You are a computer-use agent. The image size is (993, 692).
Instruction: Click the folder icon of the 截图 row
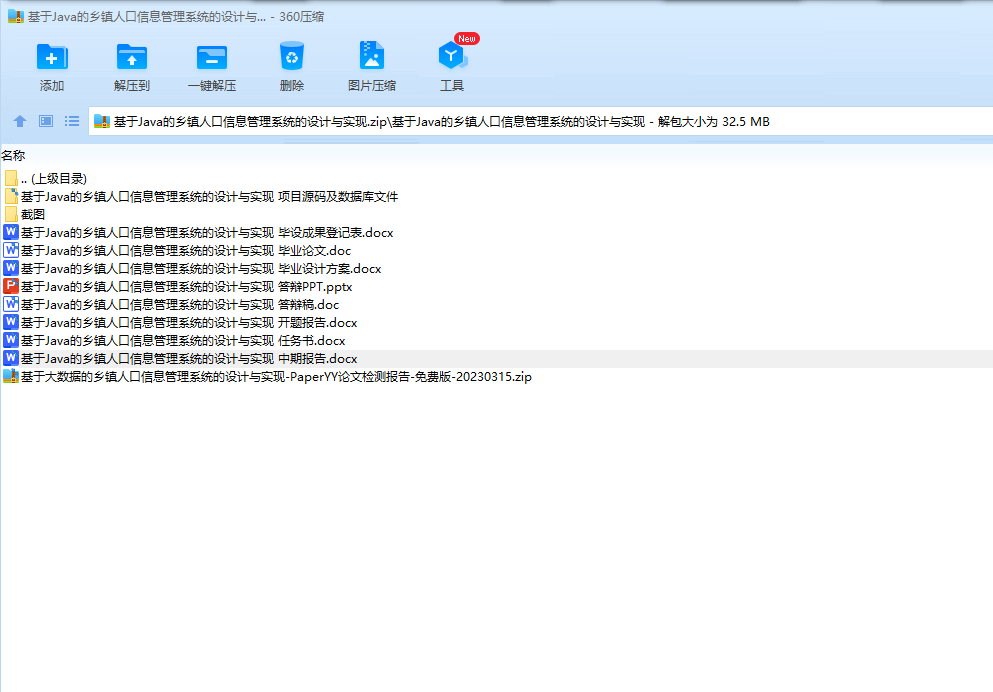11,214
